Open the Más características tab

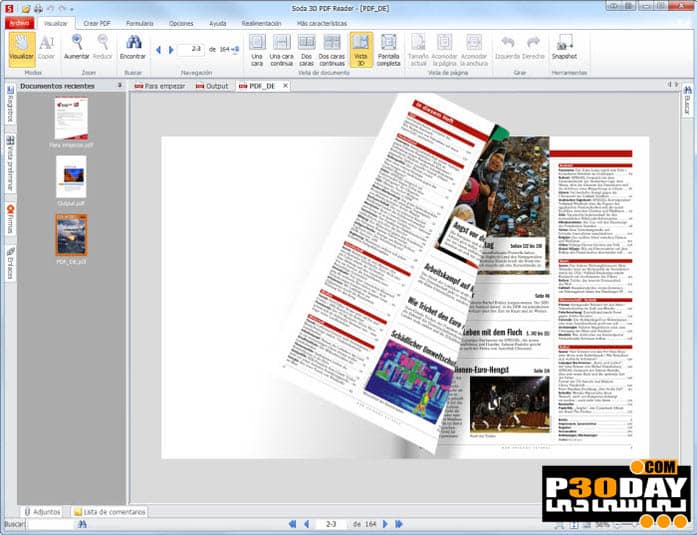point(322,23)
